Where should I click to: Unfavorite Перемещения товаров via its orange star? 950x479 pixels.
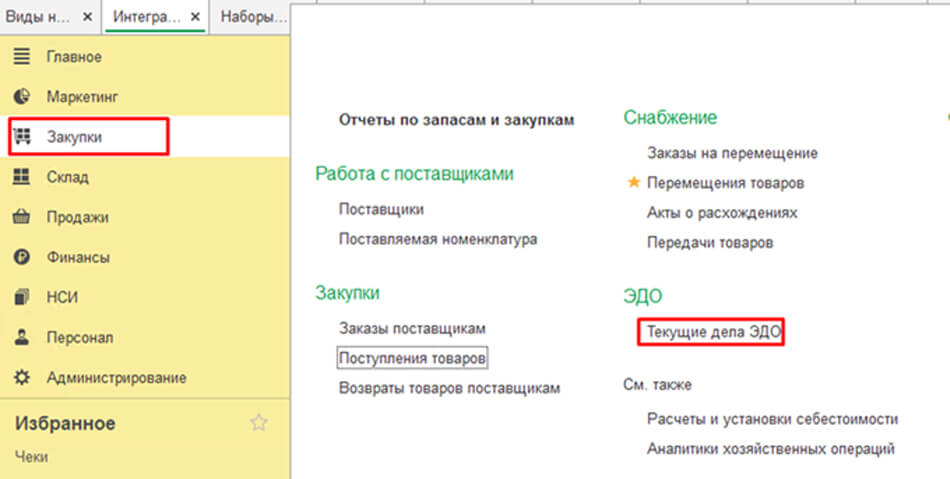(632, 183)
